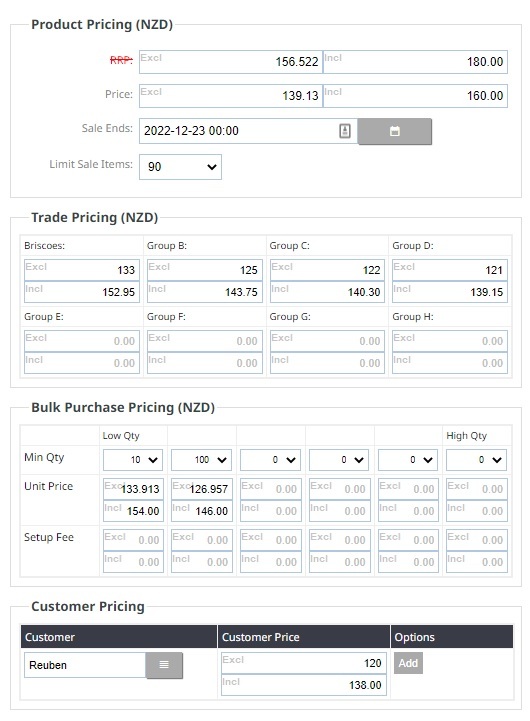
Task: Select the Briscoes Excl price field
Action: tap(82, 270)
